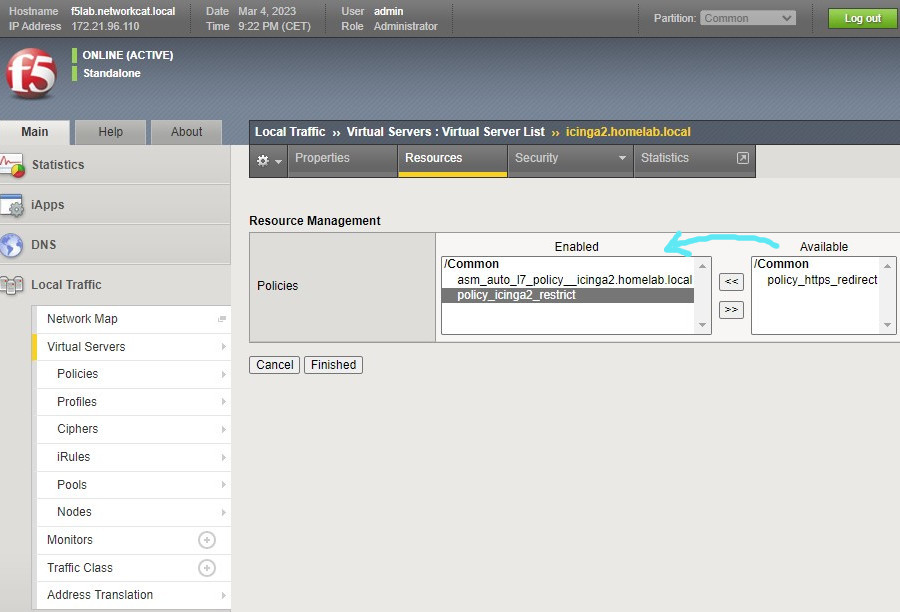
Task: Open iRules menu item
Action: pos(134,458)
